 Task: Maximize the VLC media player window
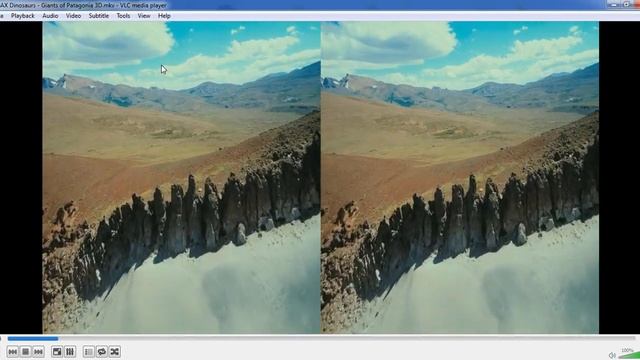(626, 4)
